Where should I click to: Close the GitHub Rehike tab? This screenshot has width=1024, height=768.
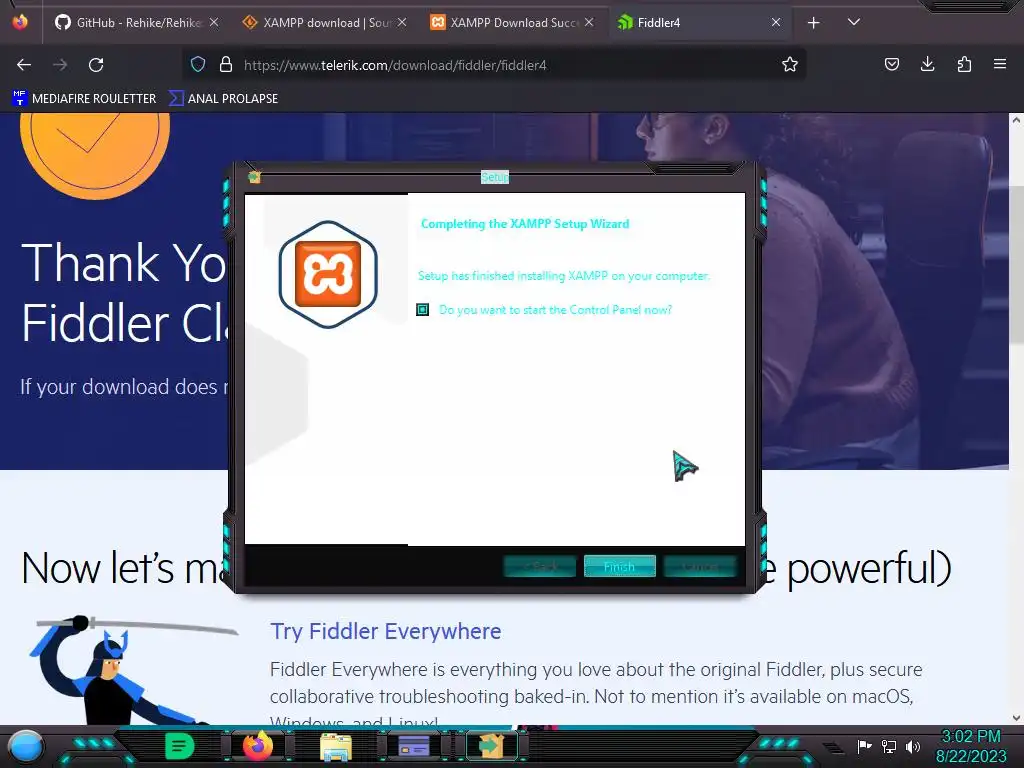pyautogui.click(x=214, y=22)
